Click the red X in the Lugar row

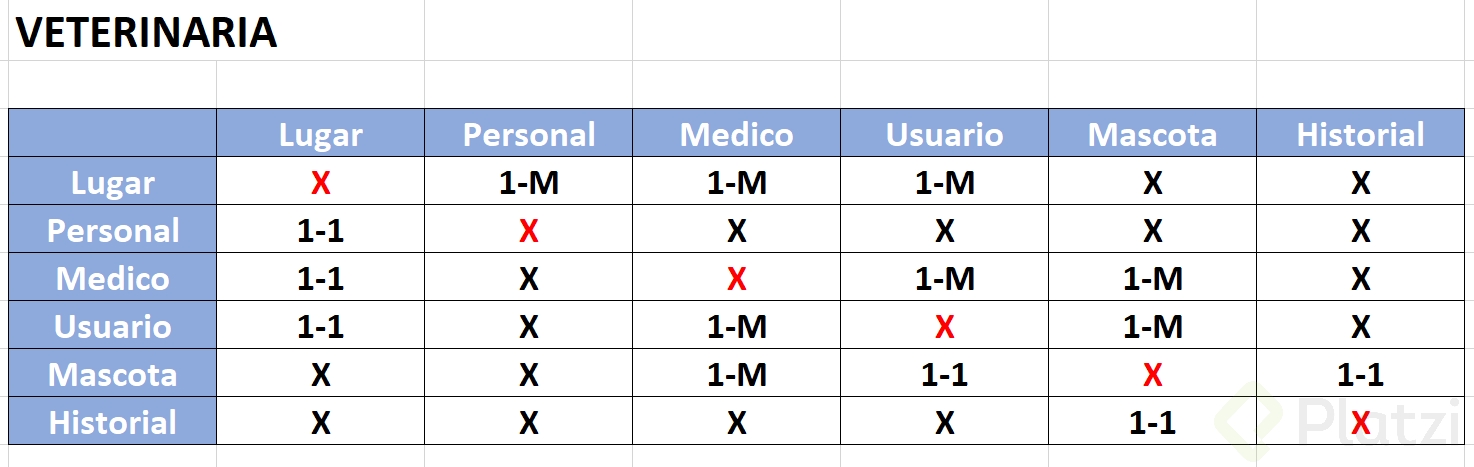(x=320, y=183)
